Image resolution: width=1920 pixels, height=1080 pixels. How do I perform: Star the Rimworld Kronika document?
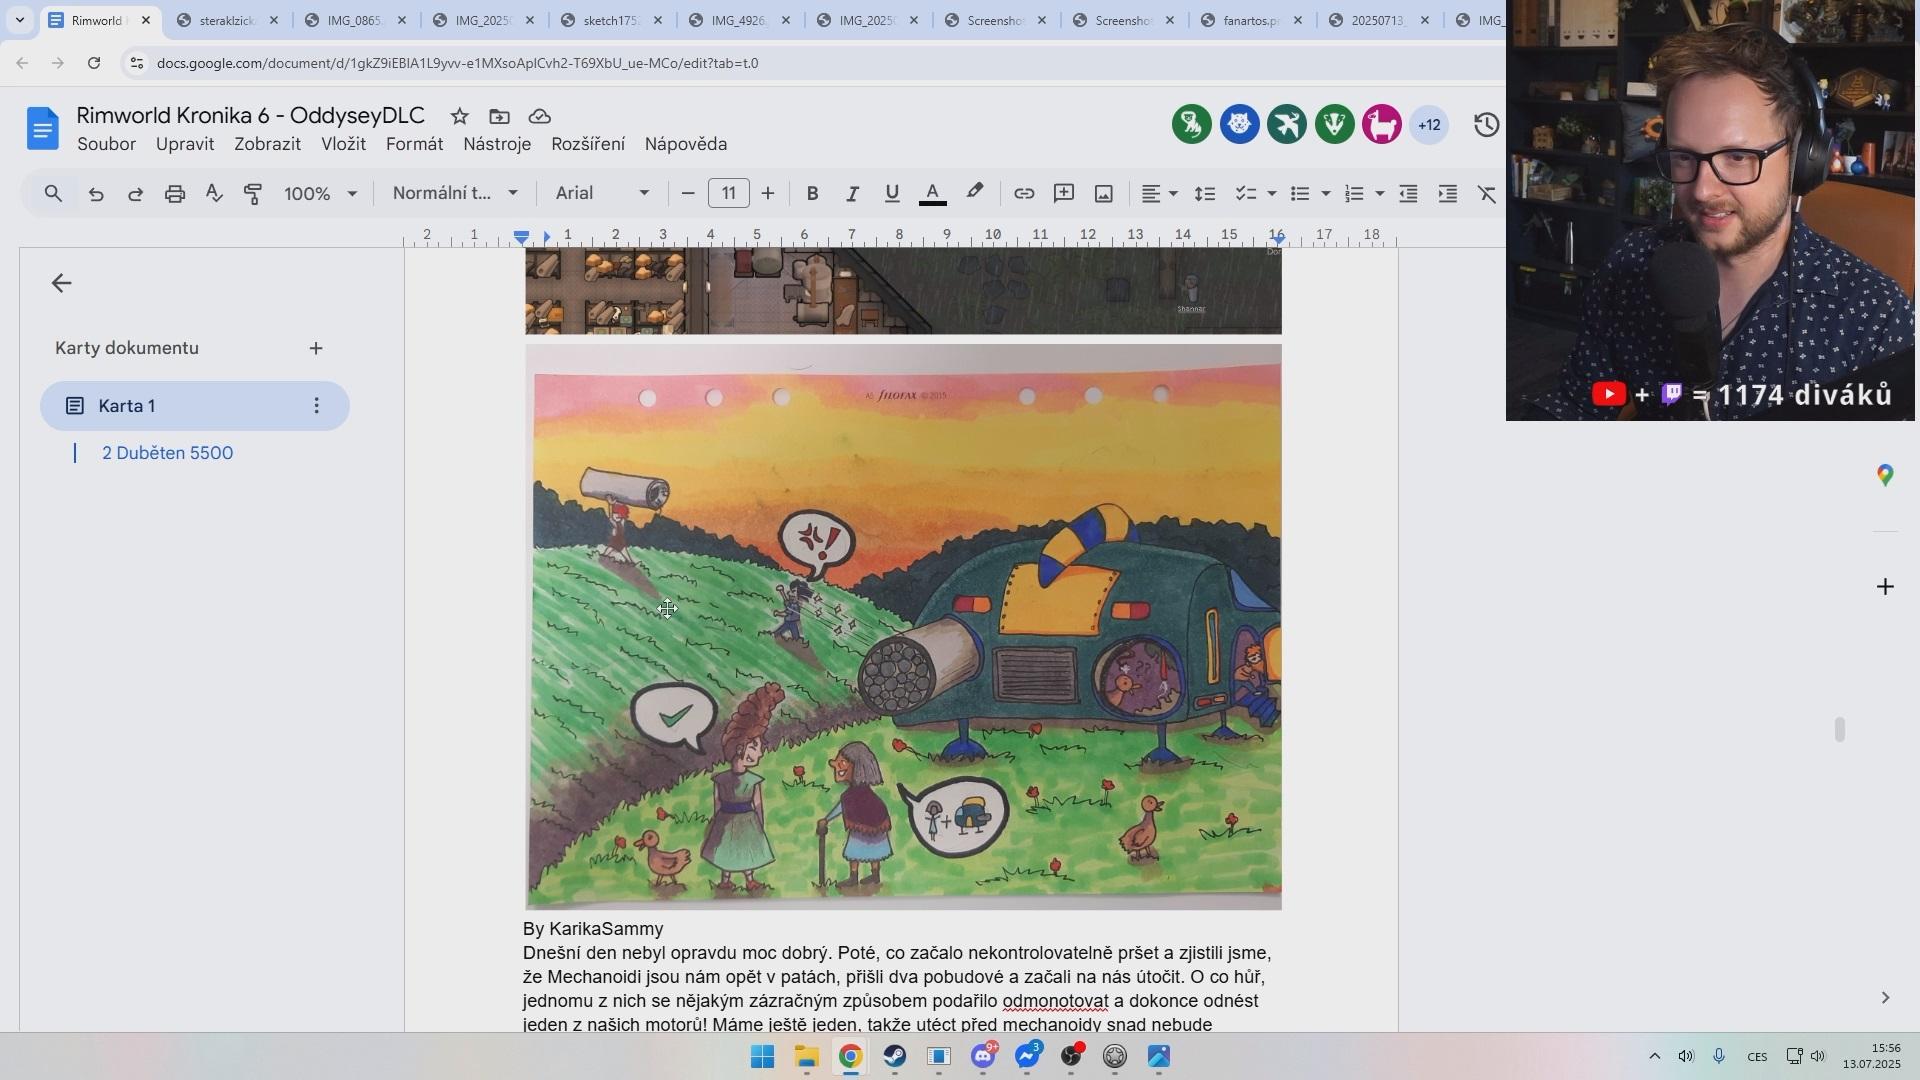pos(459,116)
